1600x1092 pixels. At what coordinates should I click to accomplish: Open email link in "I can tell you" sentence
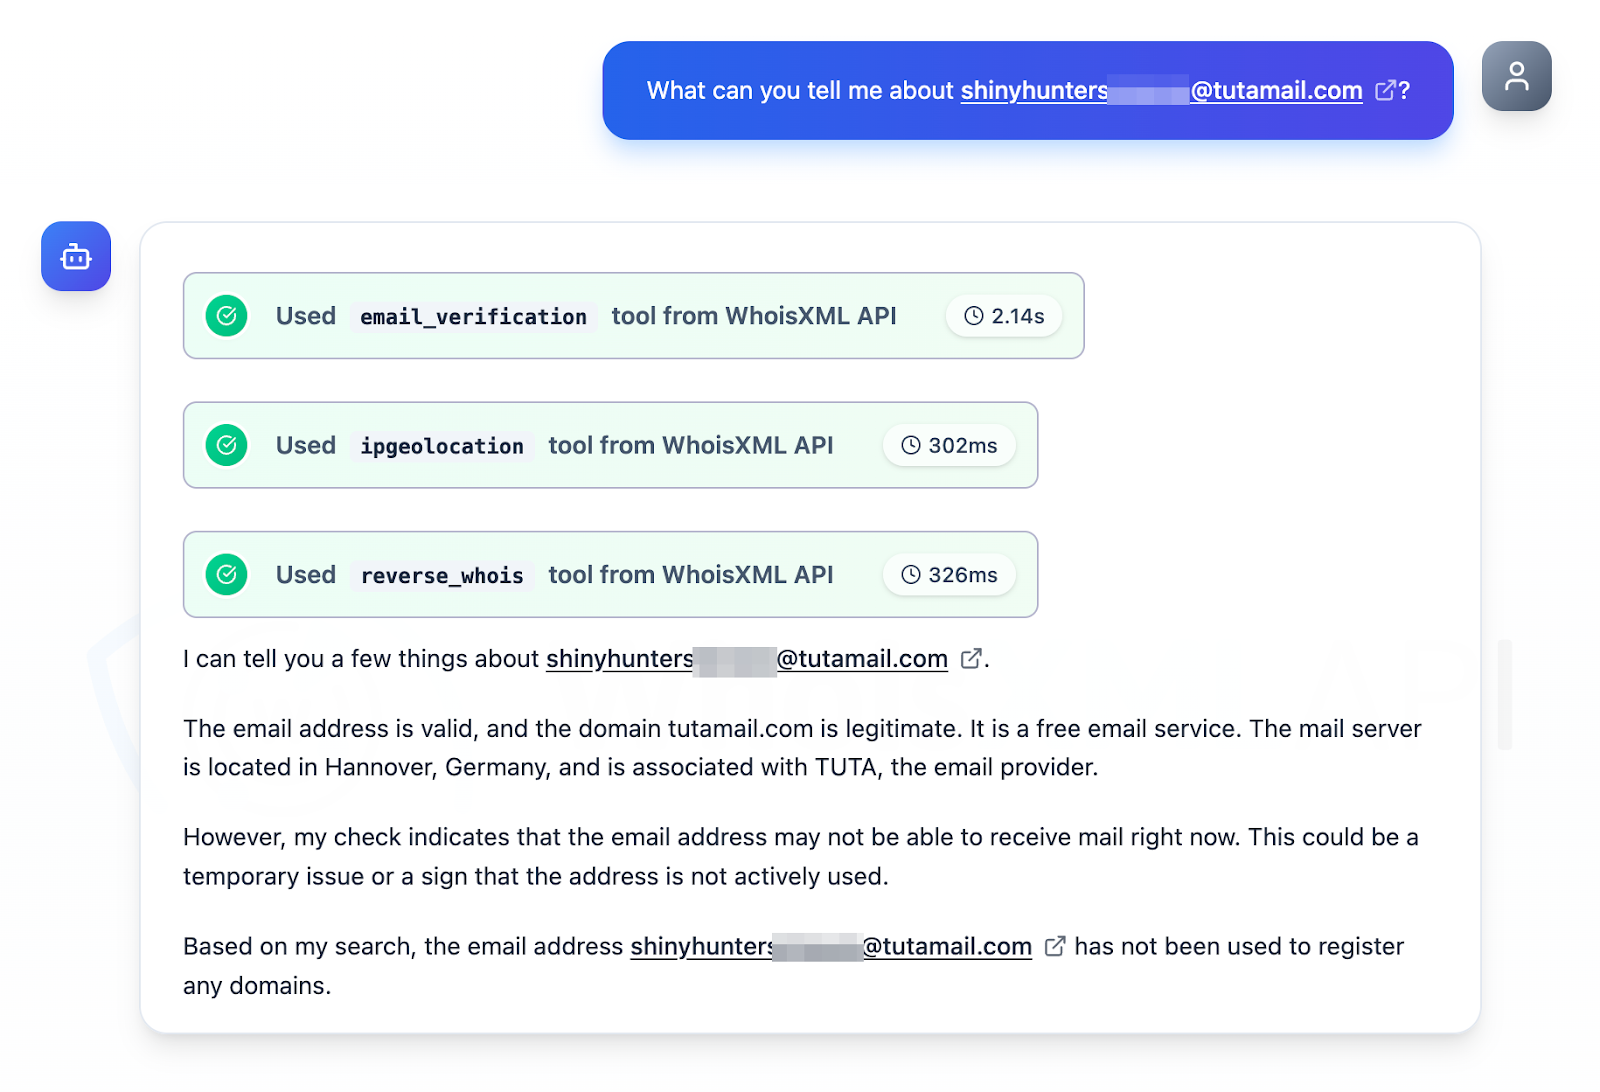746,659
